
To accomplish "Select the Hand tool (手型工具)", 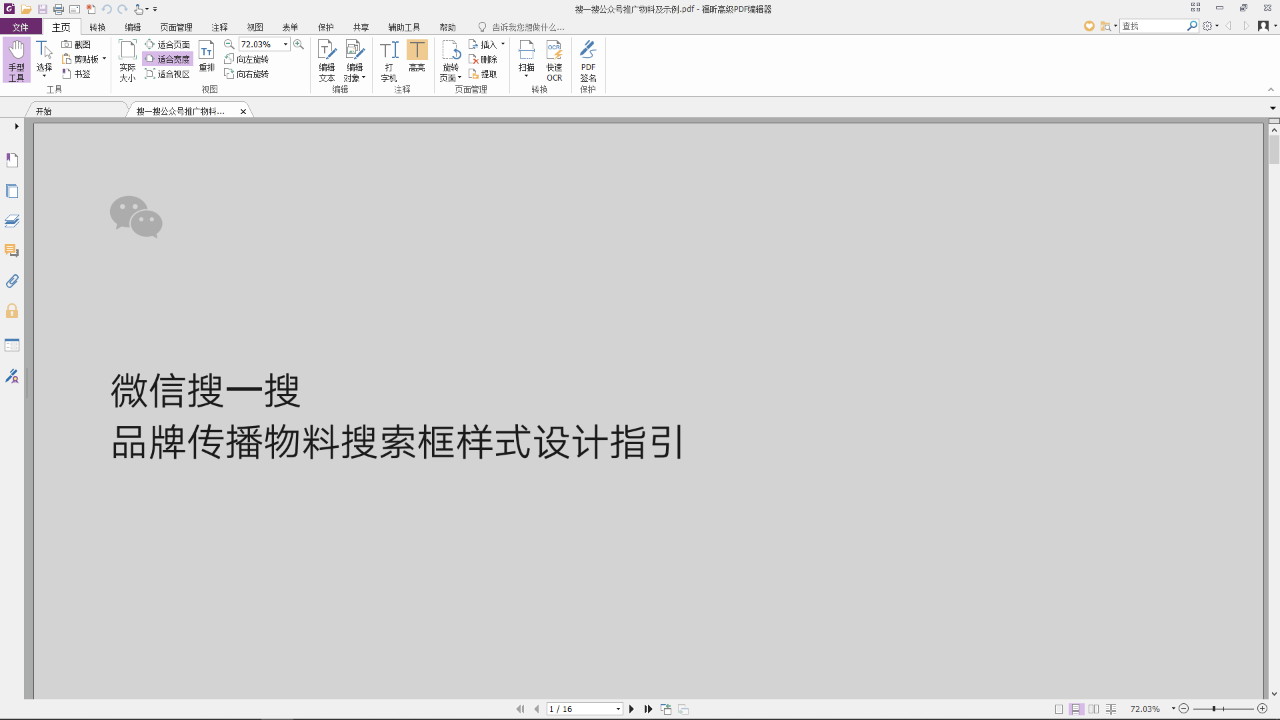I will (x=16, y=61).
